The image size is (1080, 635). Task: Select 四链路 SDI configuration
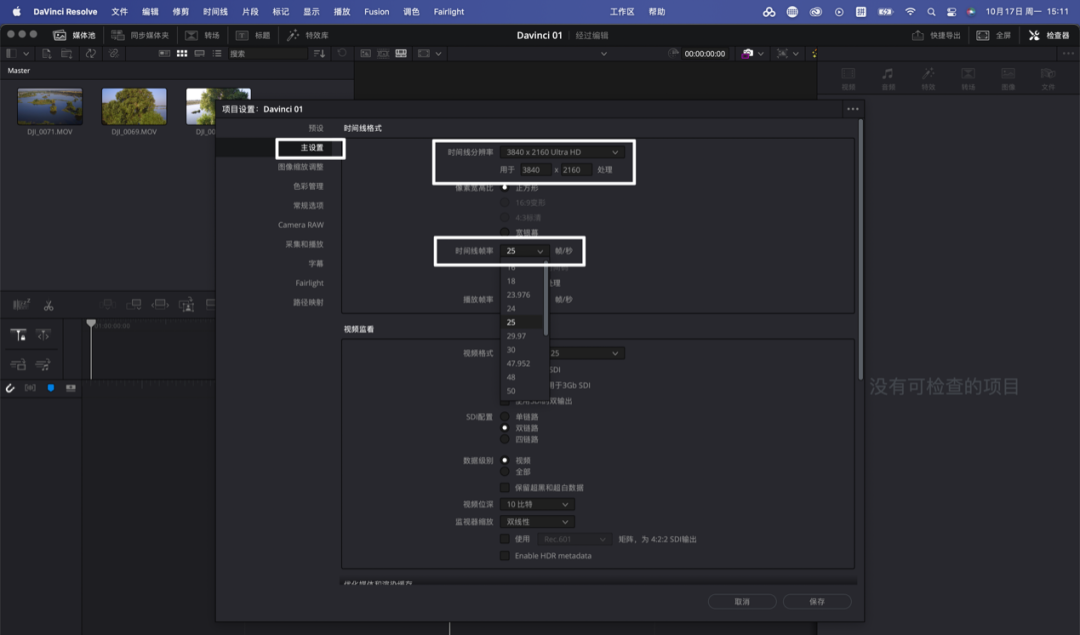tap(505, 439)
